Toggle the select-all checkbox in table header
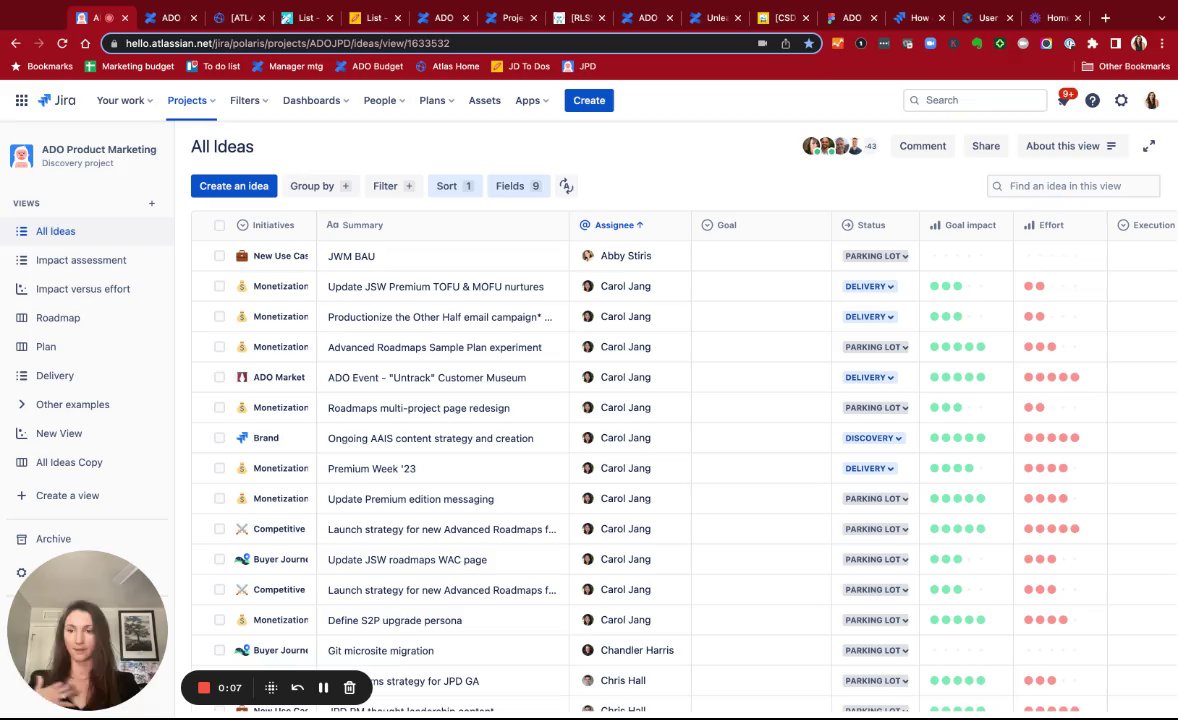Screen dimensions: 1178x720 [x=219, y=225]
